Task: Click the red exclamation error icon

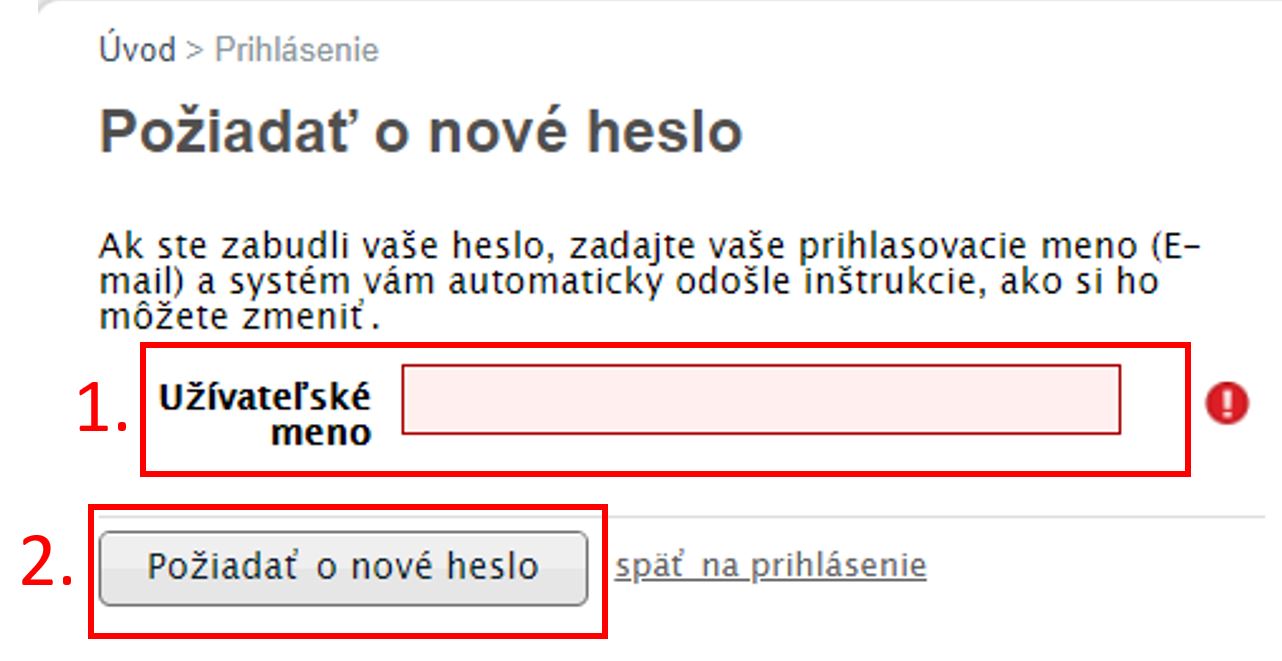Action: [1227, 403]
